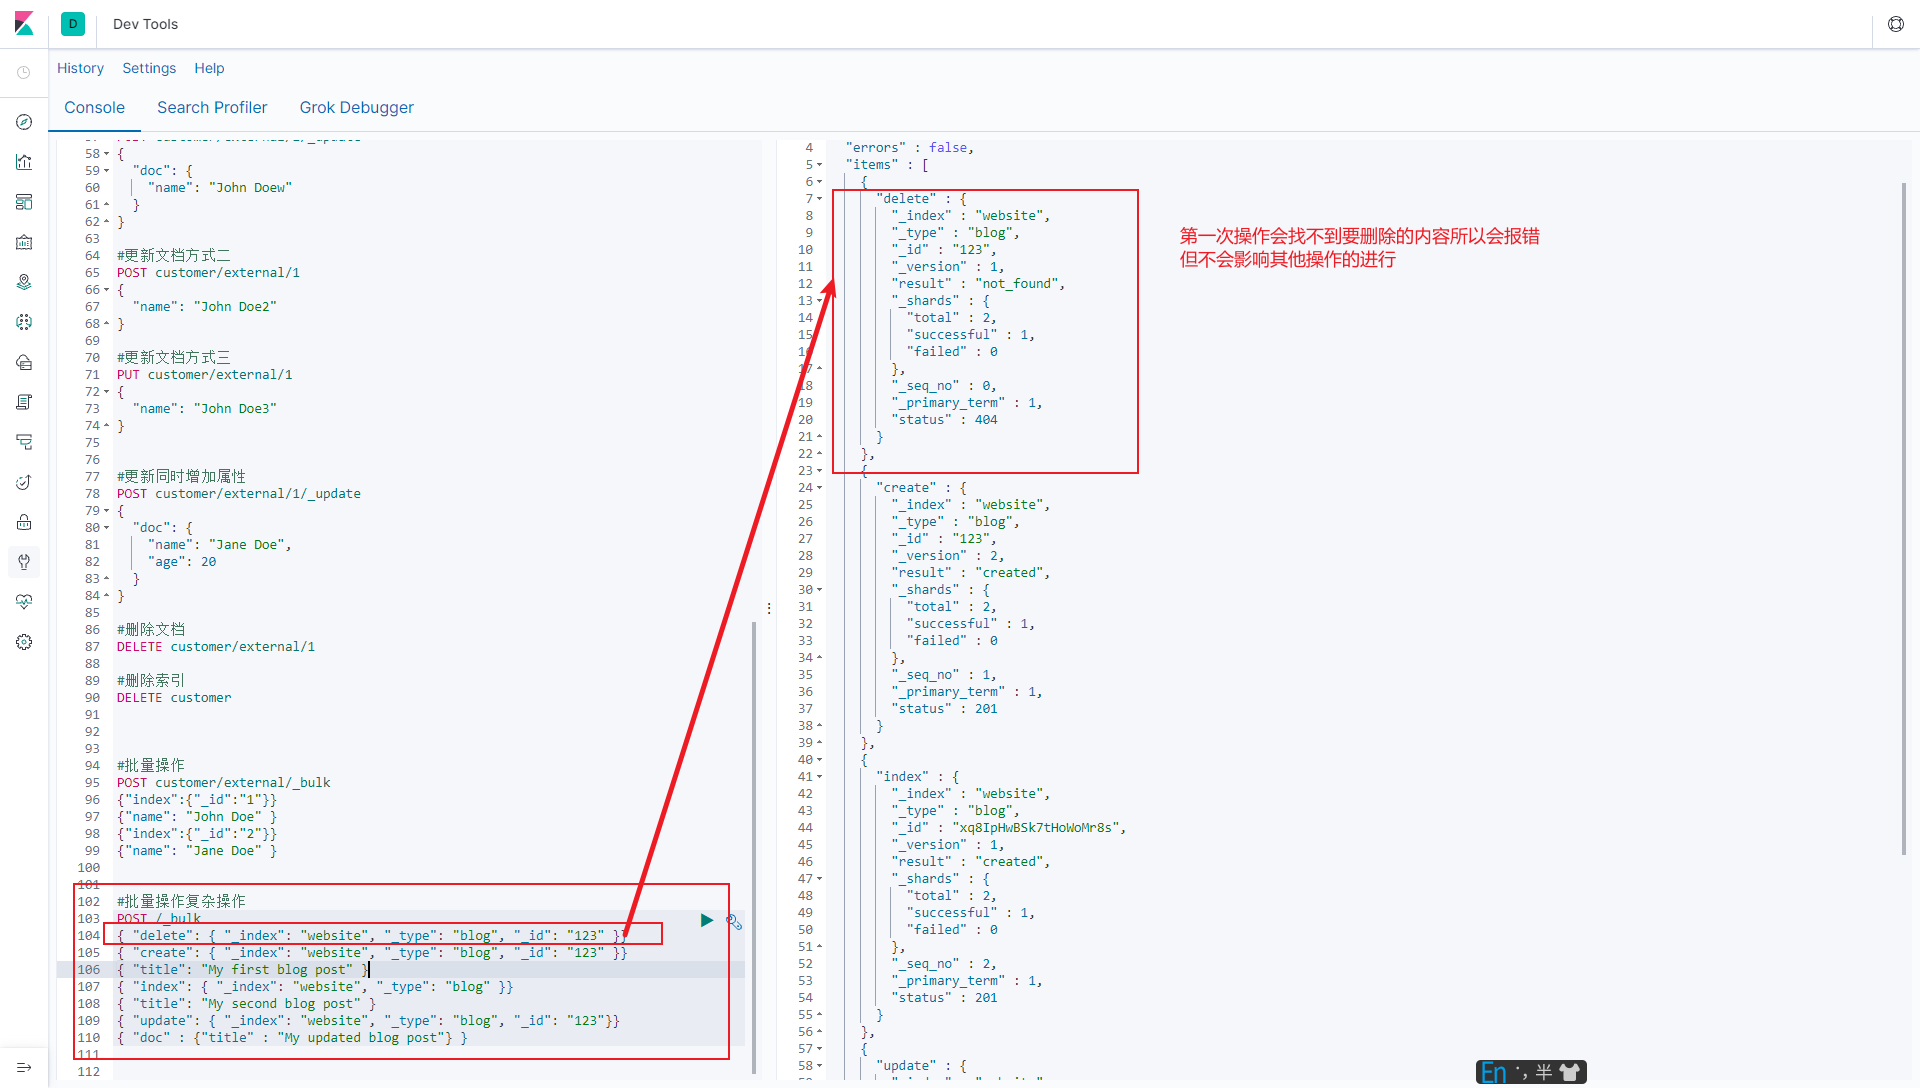Open Management gear icon in sidebar
The height and width of the screenshot is (1088, 1920).
pyautogui.click(x=24, y=642)
